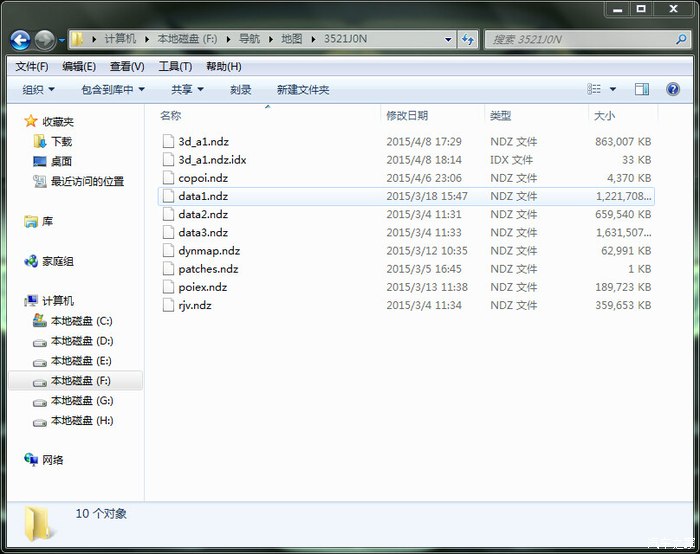Open the view options dropdown arrow

(x=613, y=89)
